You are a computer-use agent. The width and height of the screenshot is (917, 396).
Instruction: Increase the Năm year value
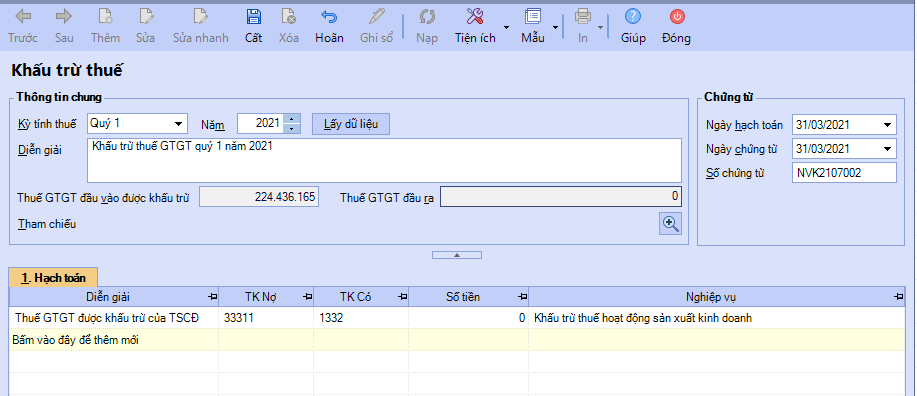[291, 119]
